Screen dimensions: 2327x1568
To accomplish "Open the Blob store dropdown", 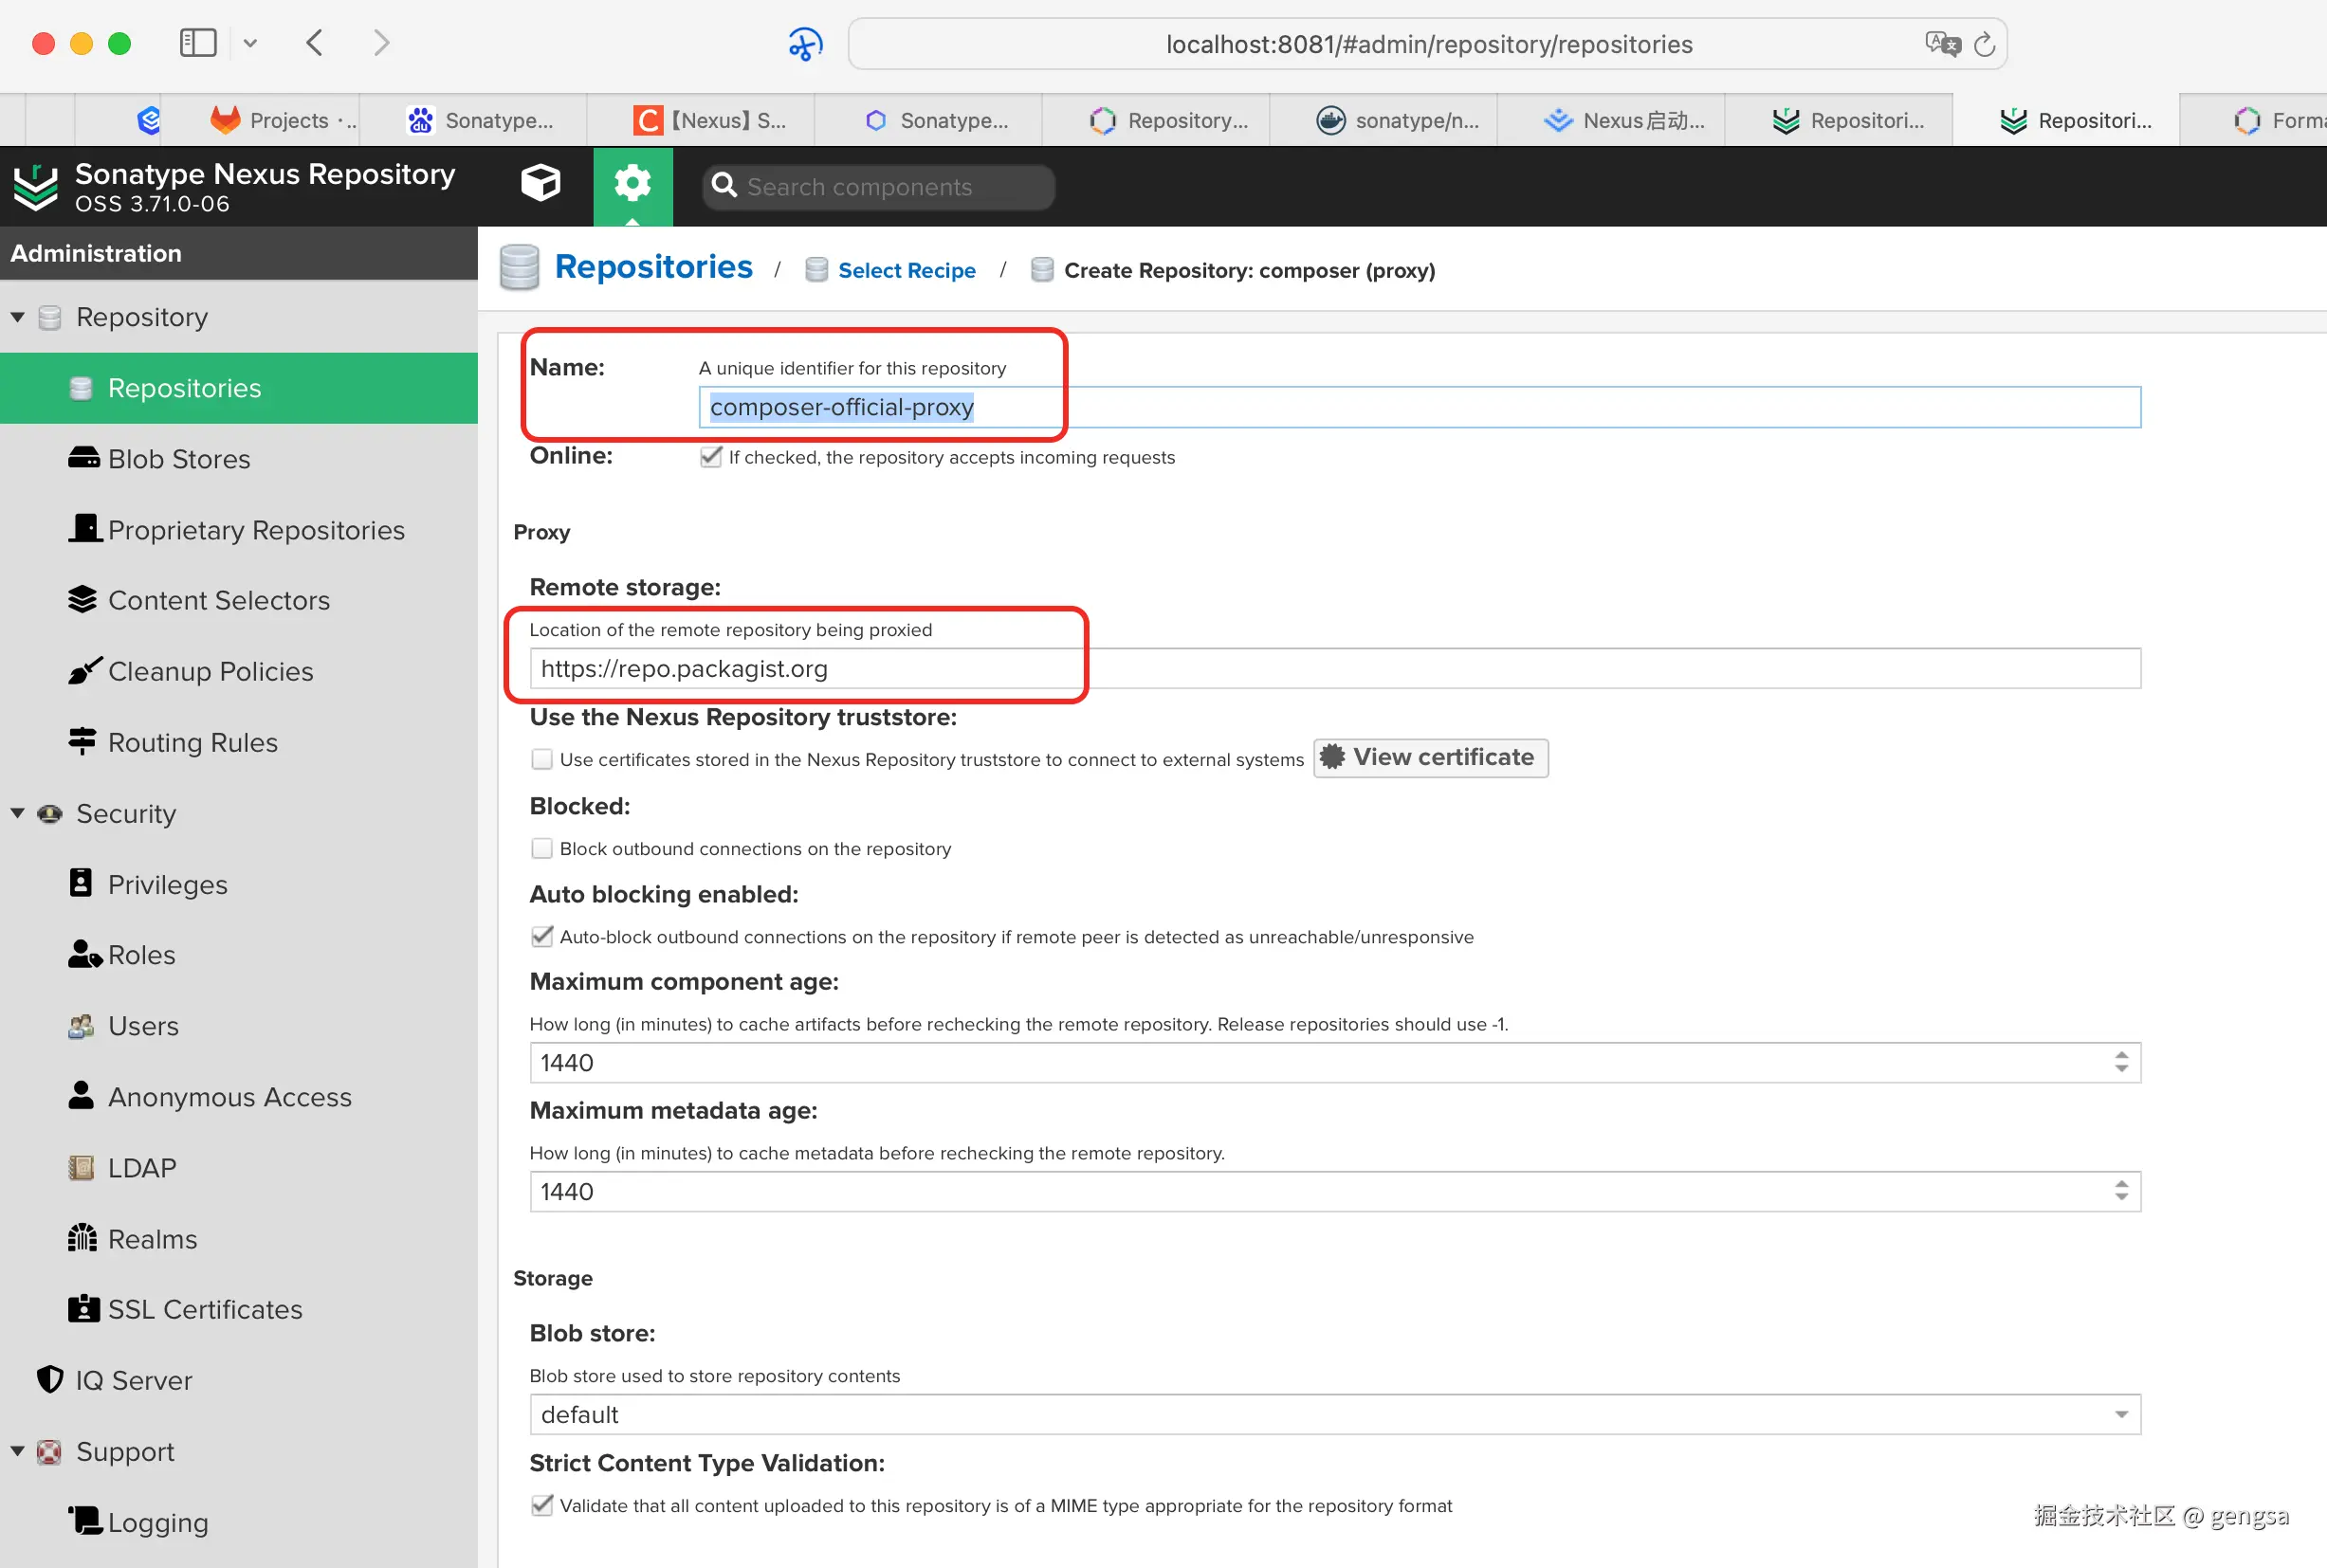I will tap(2120, 1415).
